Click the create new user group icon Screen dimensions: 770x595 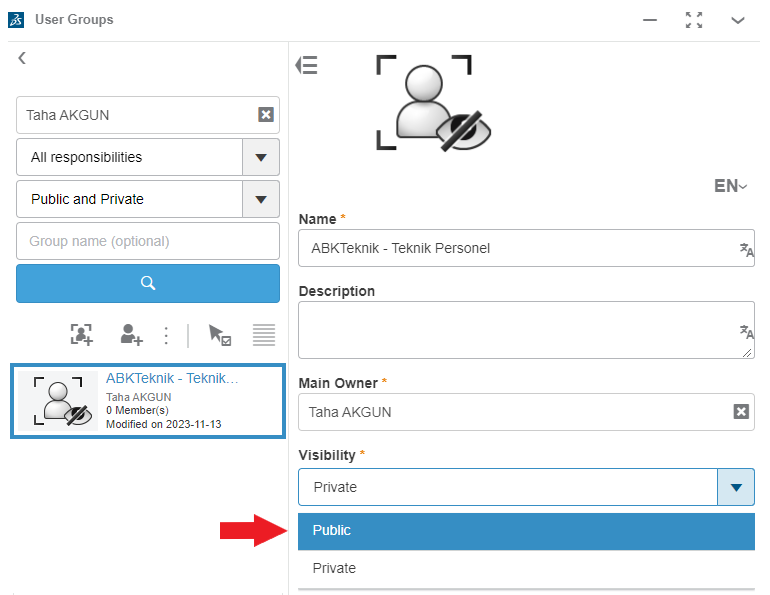tap(81, 335)
